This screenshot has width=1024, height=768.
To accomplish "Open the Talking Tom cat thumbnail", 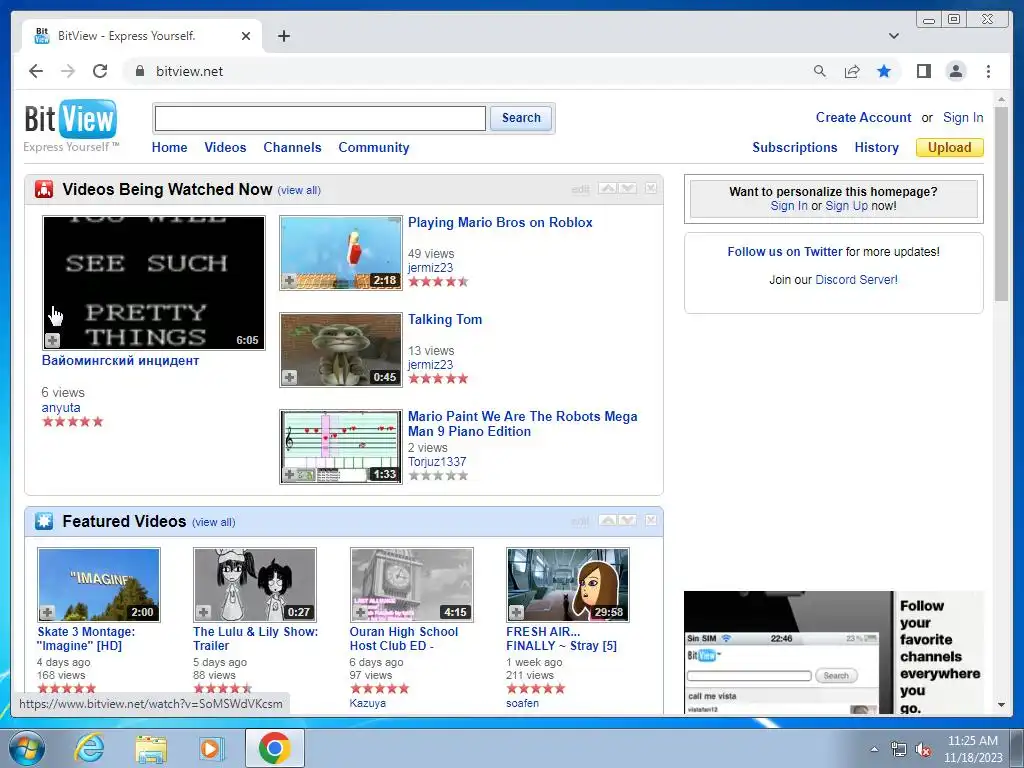I will point(341,349).
